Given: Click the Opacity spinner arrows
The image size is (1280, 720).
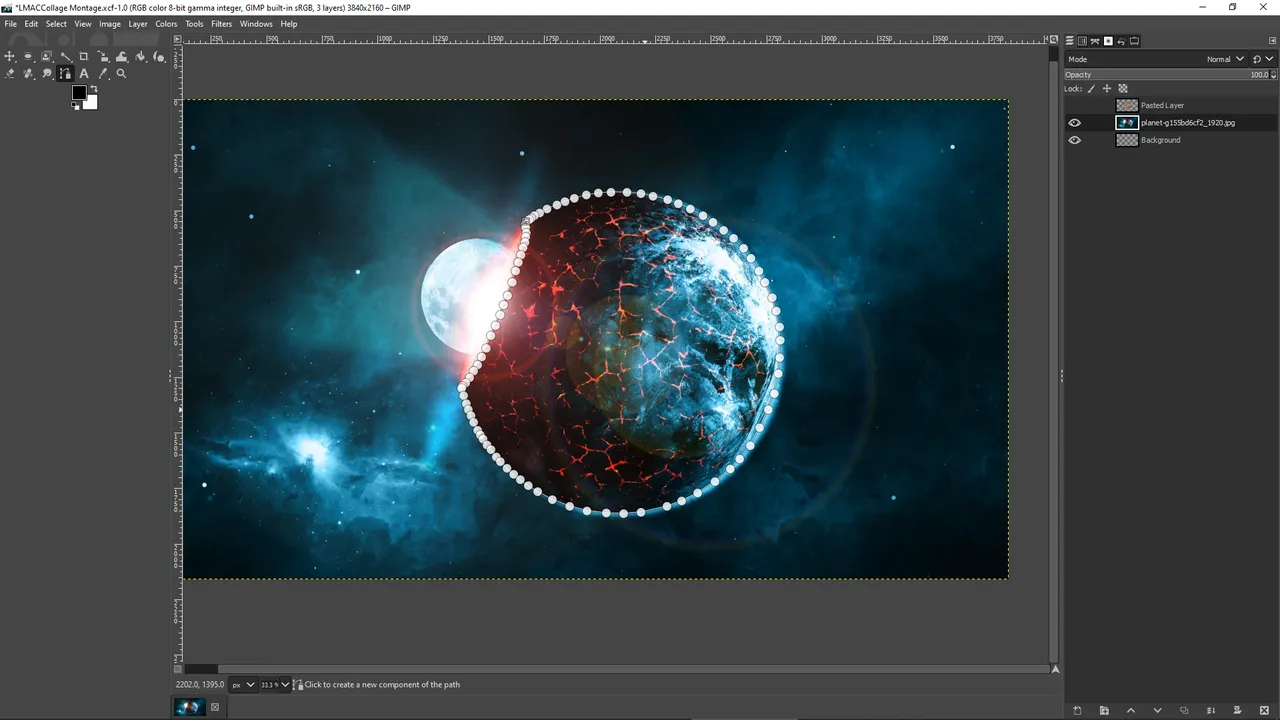Looking at the screenshot, I should 1274,75.
